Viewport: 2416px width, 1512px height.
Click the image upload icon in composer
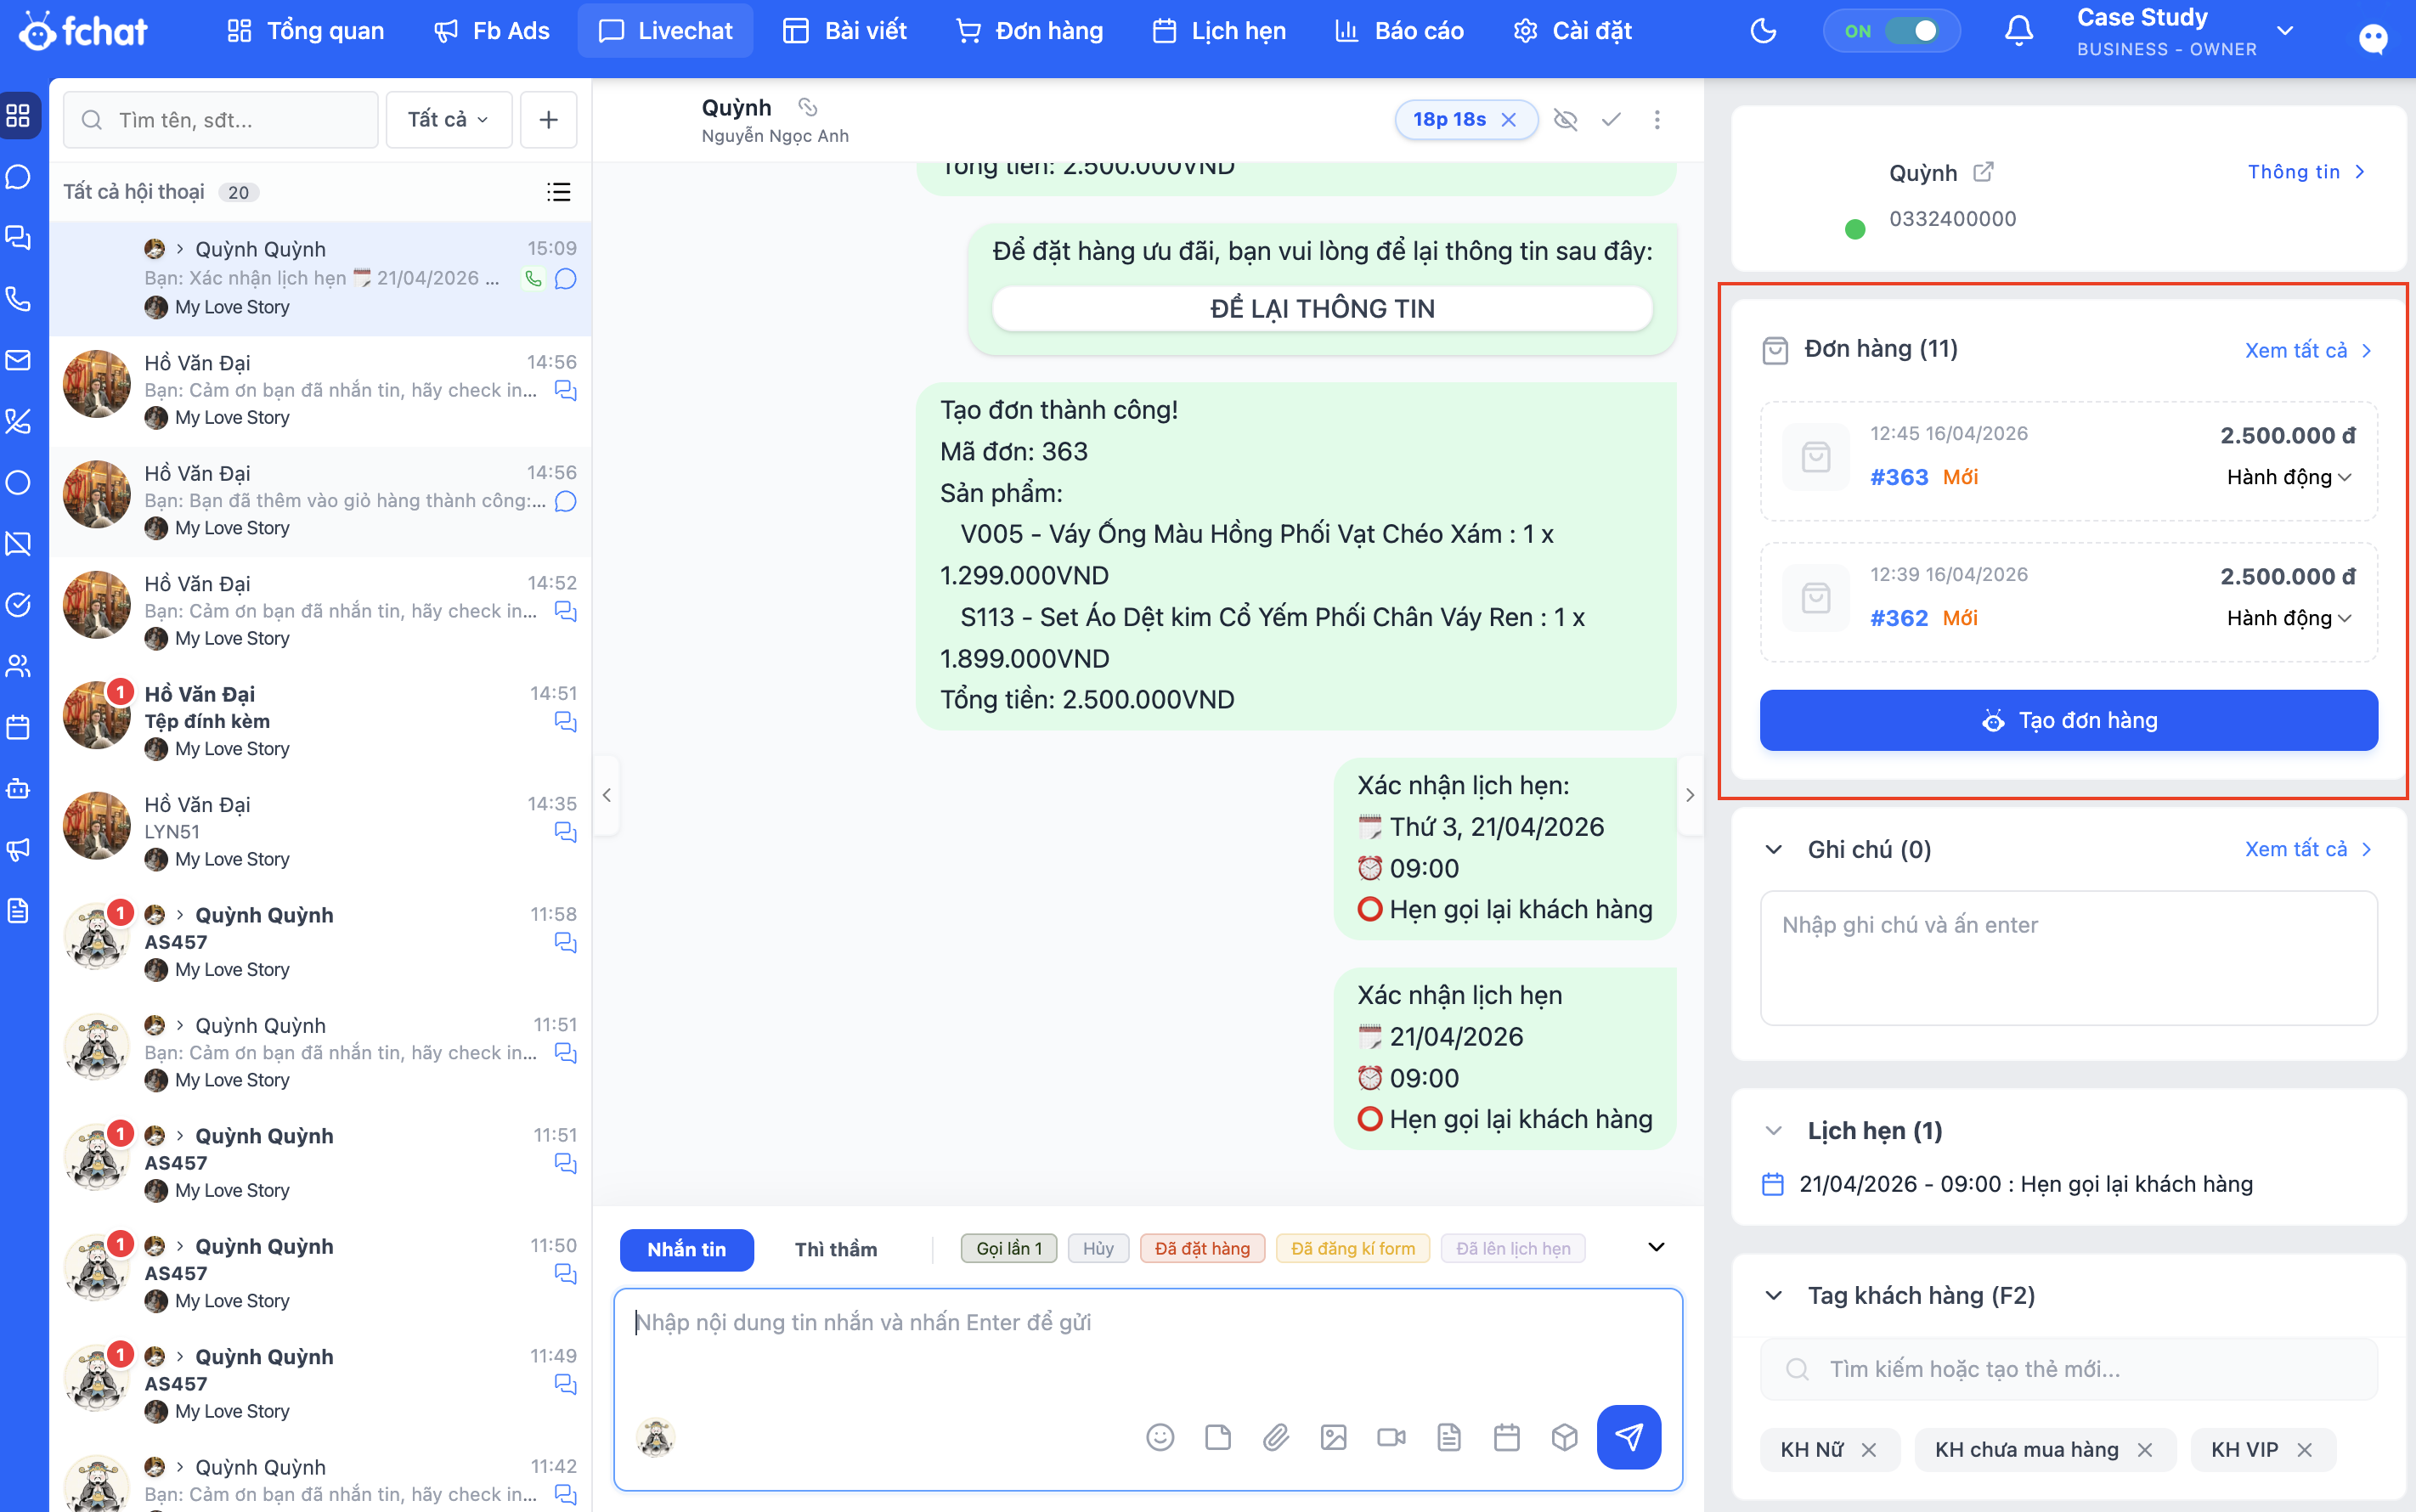pyautogui.click(x=1333, y=1437)
